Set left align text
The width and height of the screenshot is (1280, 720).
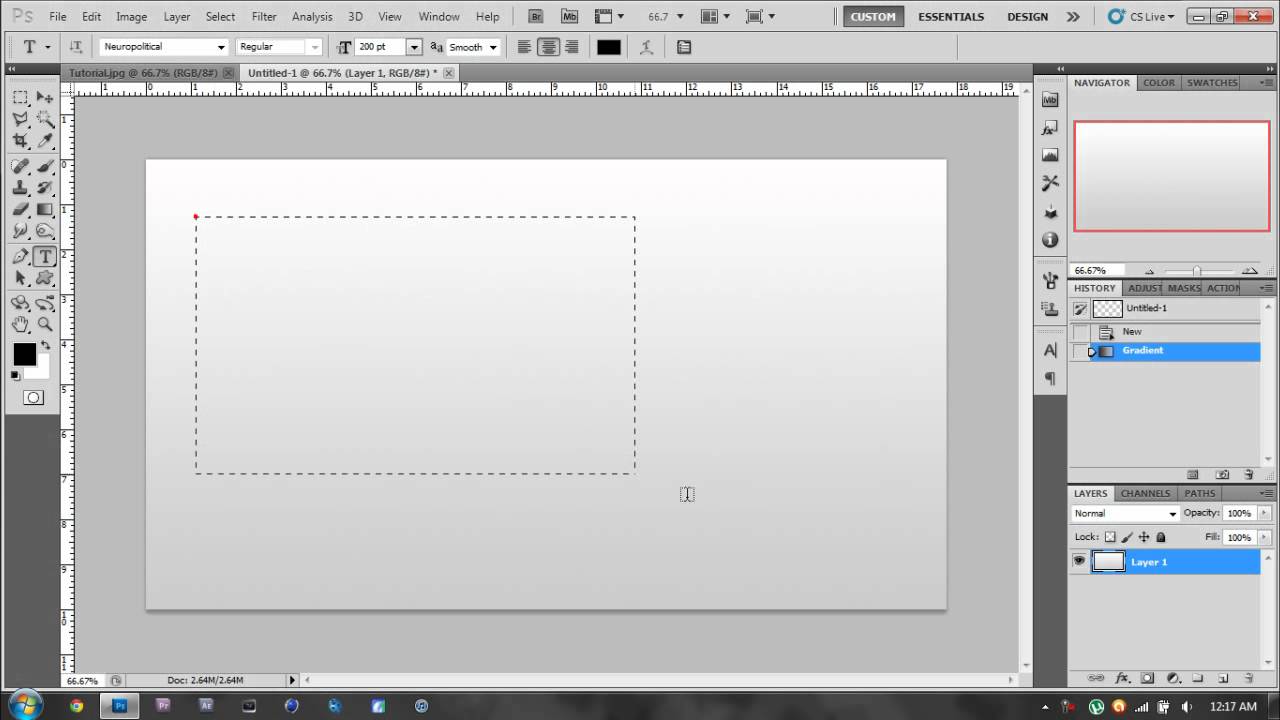(524, 47)
